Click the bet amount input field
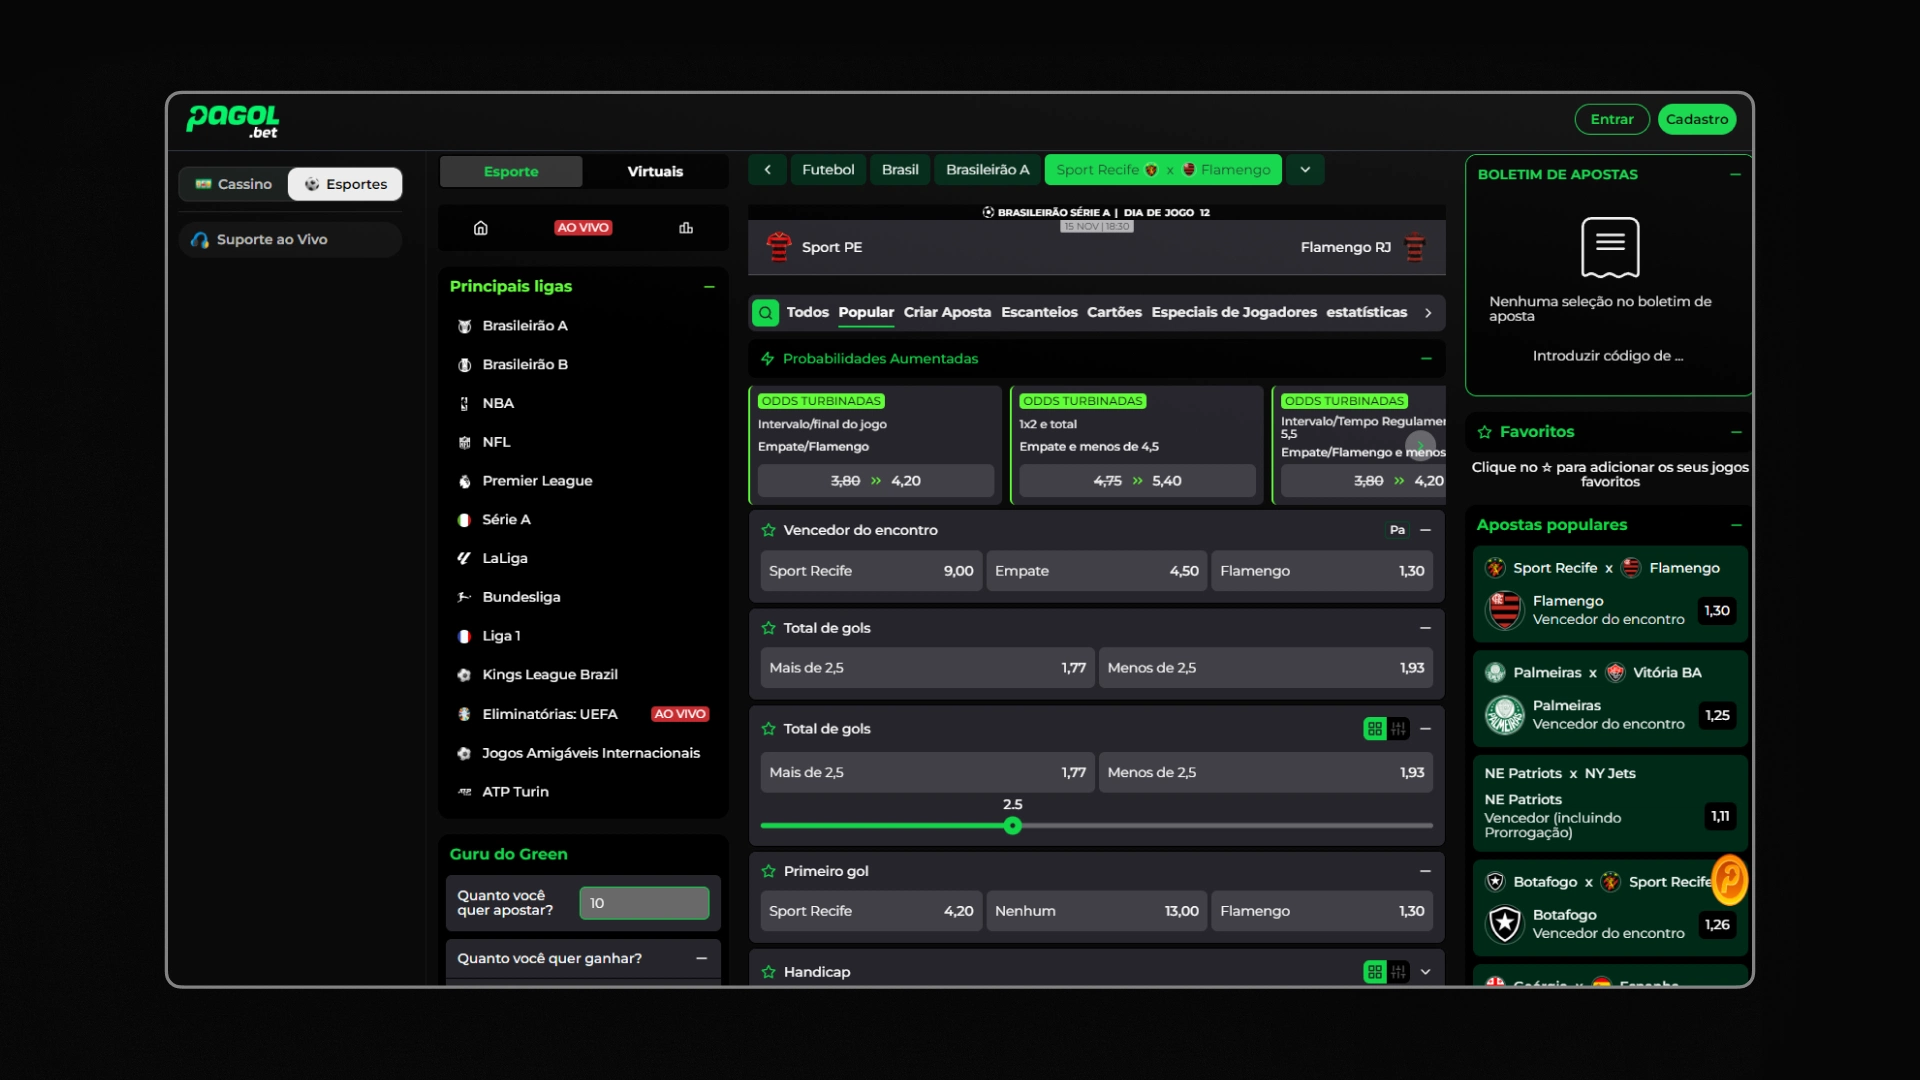The height and width of the screenshot is (1080, 1920). 644,903
